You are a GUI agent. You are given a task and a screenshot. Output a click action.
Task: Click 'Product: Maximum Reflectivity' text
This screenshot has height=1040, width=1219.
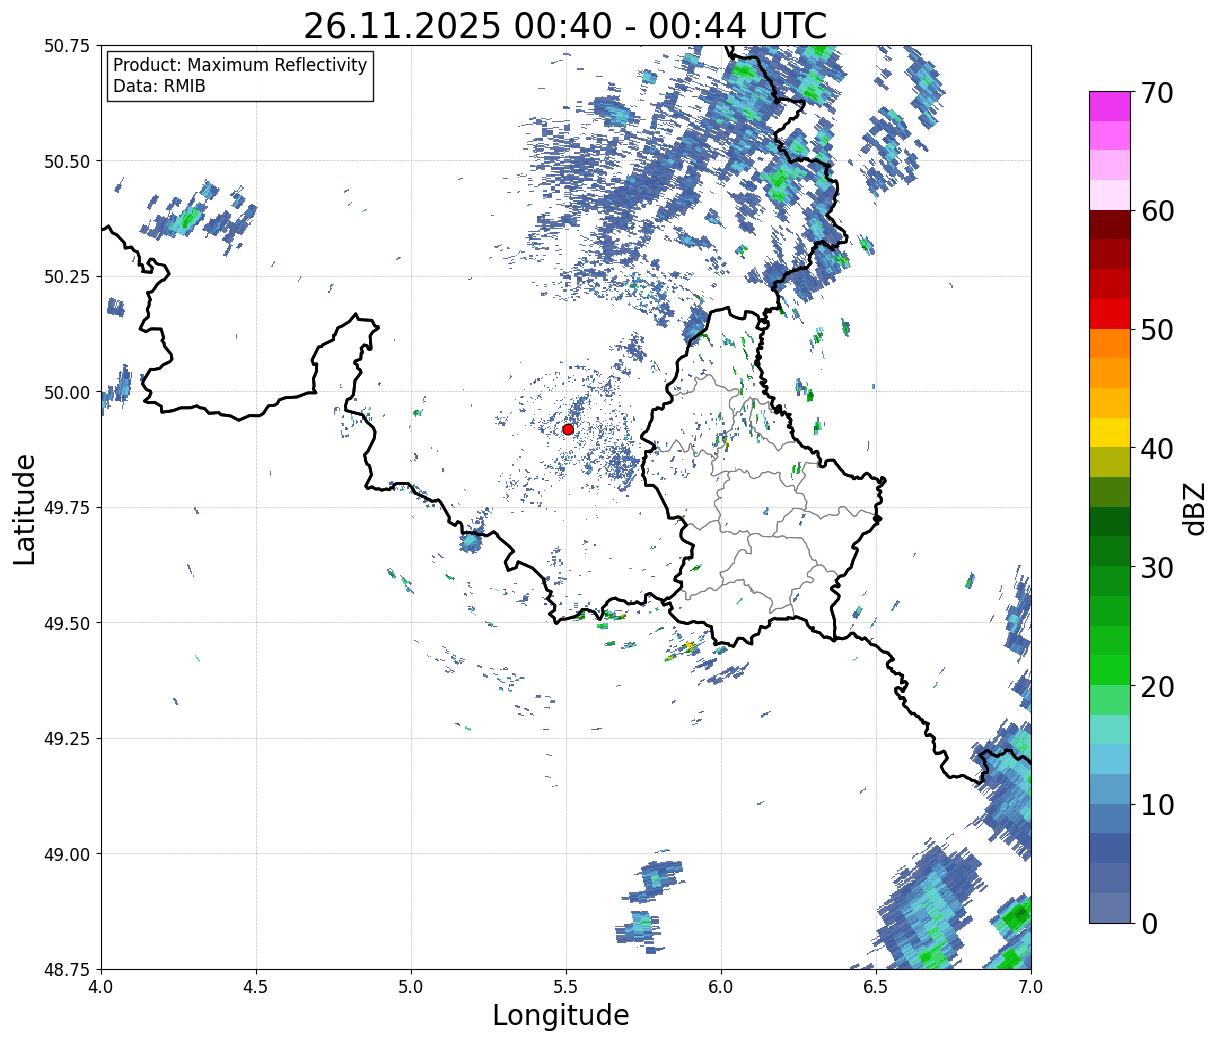click(240, 65)
